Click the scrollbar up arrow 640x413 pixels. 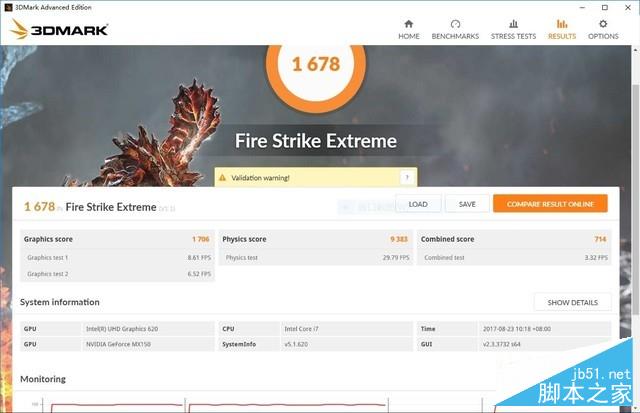pyautogui.click(x=636, y=49)
